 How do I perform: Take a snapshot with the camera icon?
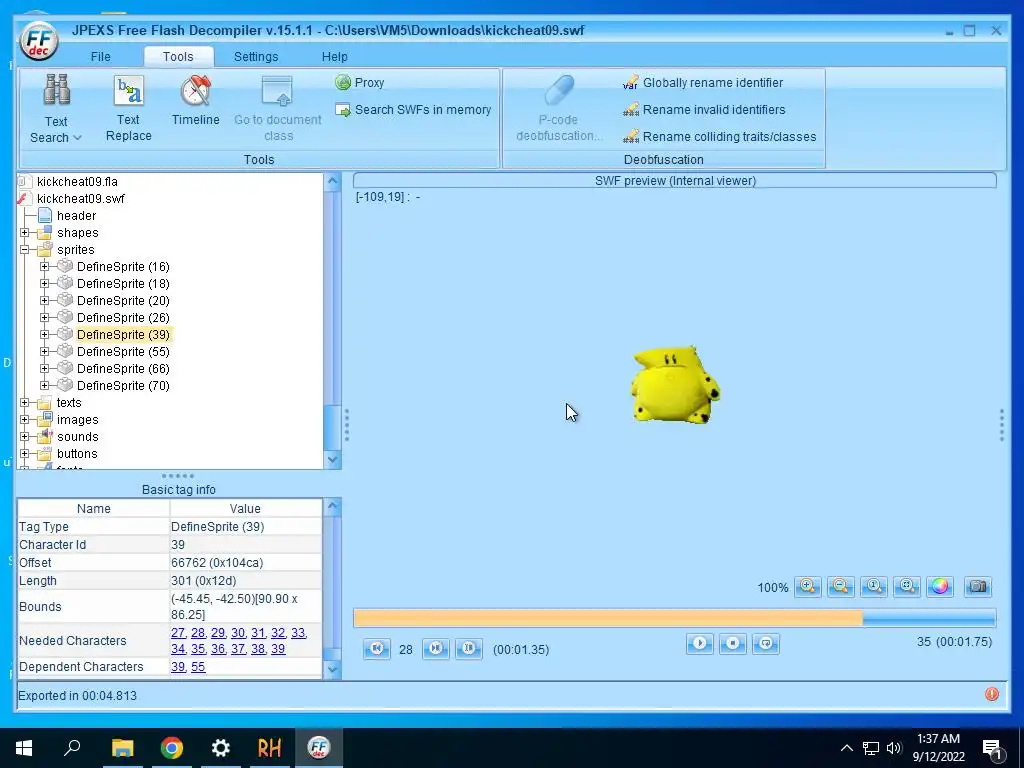pos(978,586)
